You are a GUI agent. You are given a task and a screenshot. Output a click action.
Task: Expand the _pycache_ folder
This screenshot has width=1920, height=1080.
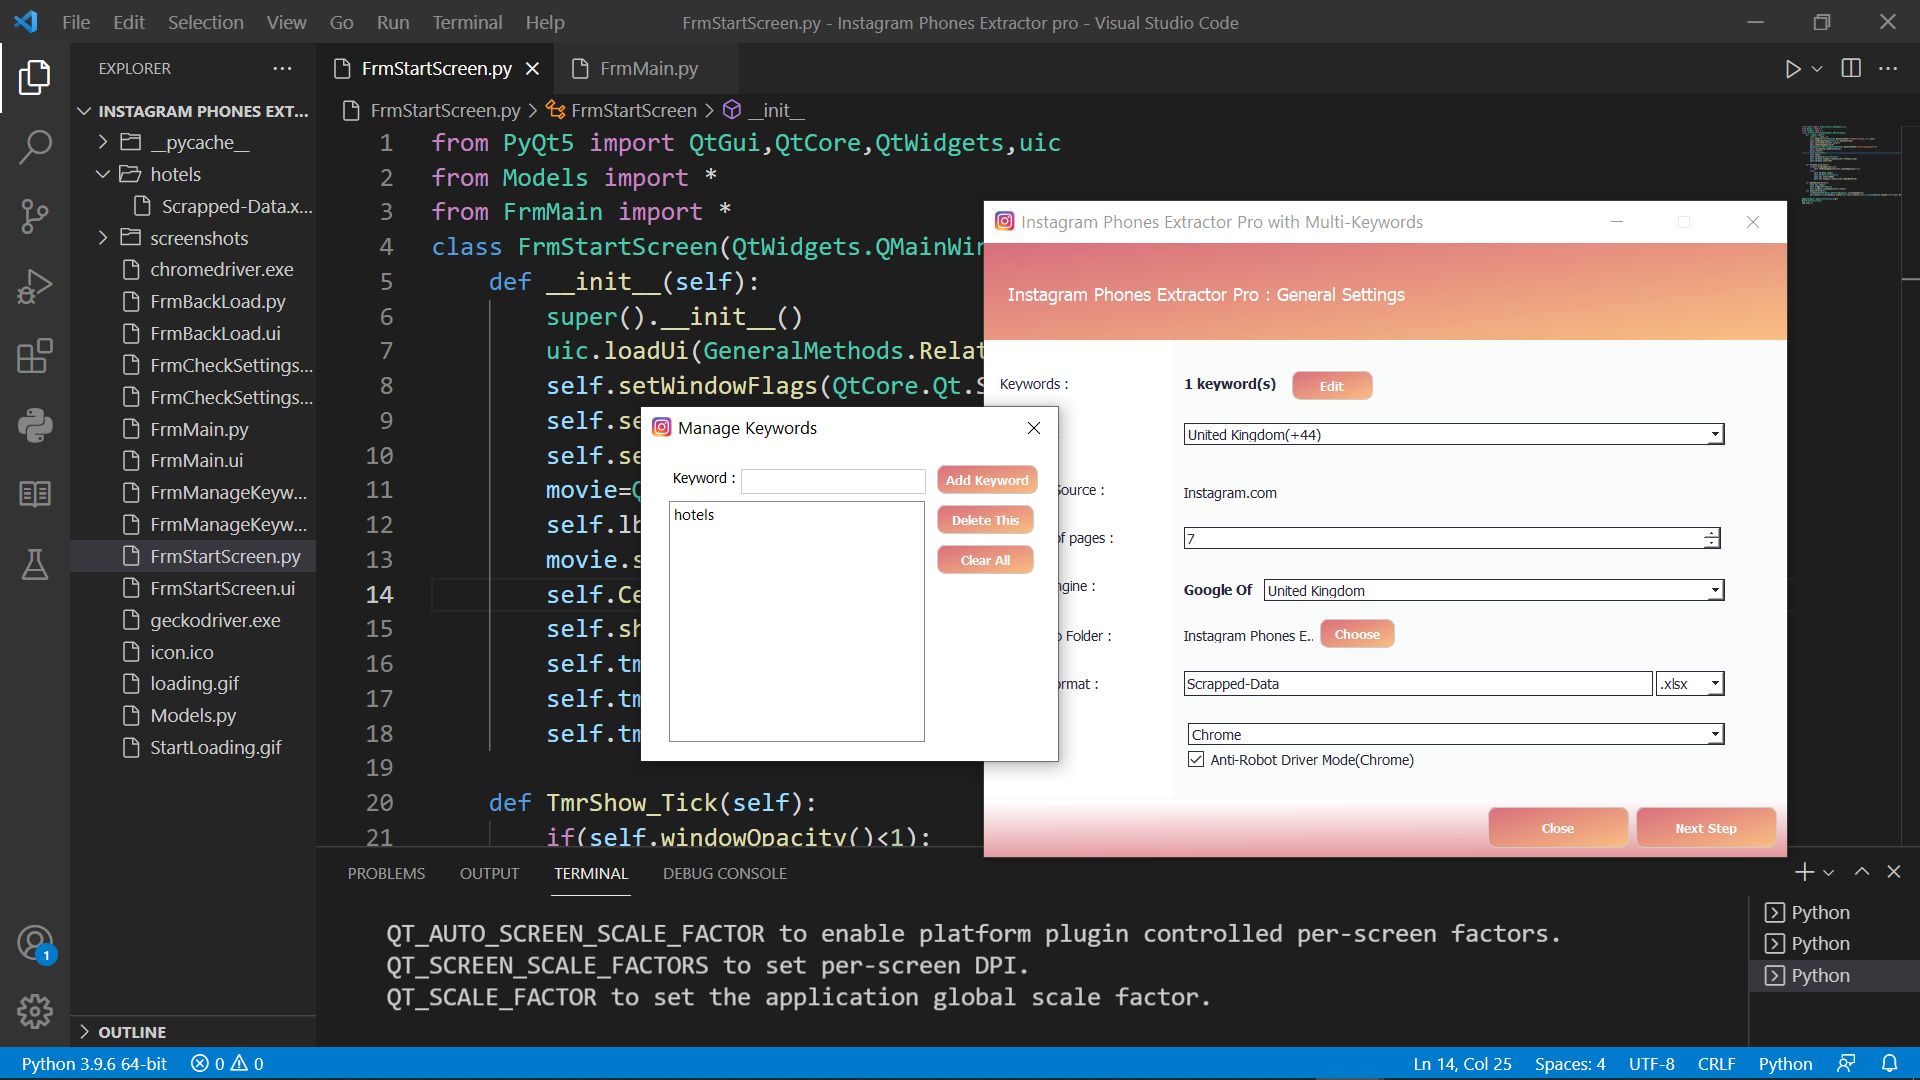(103, 143)
